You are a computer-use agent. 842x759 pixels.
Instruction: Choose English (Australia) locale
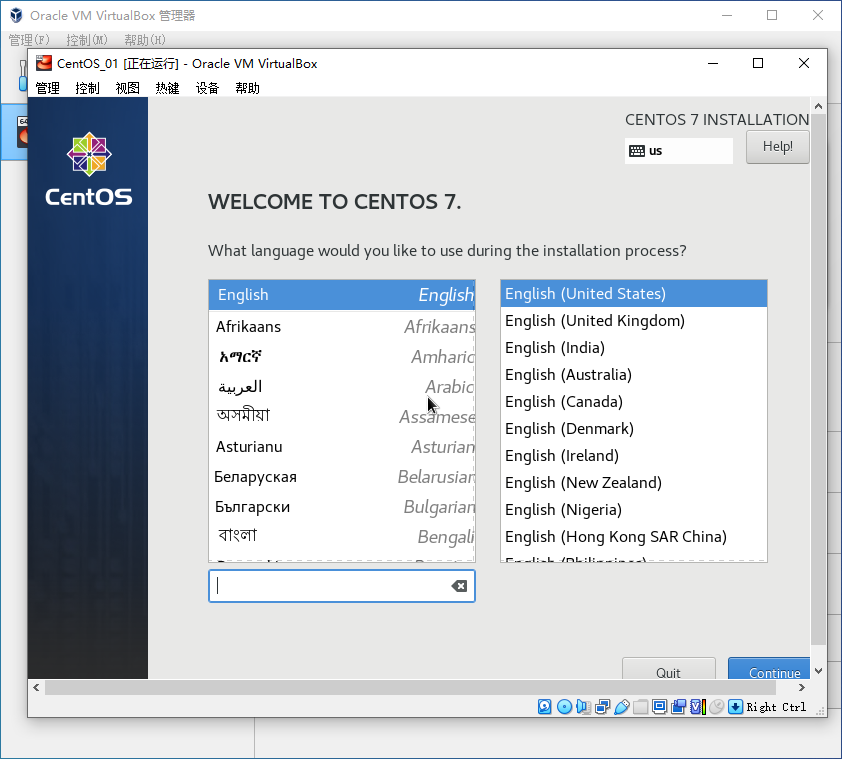[634, 374]
